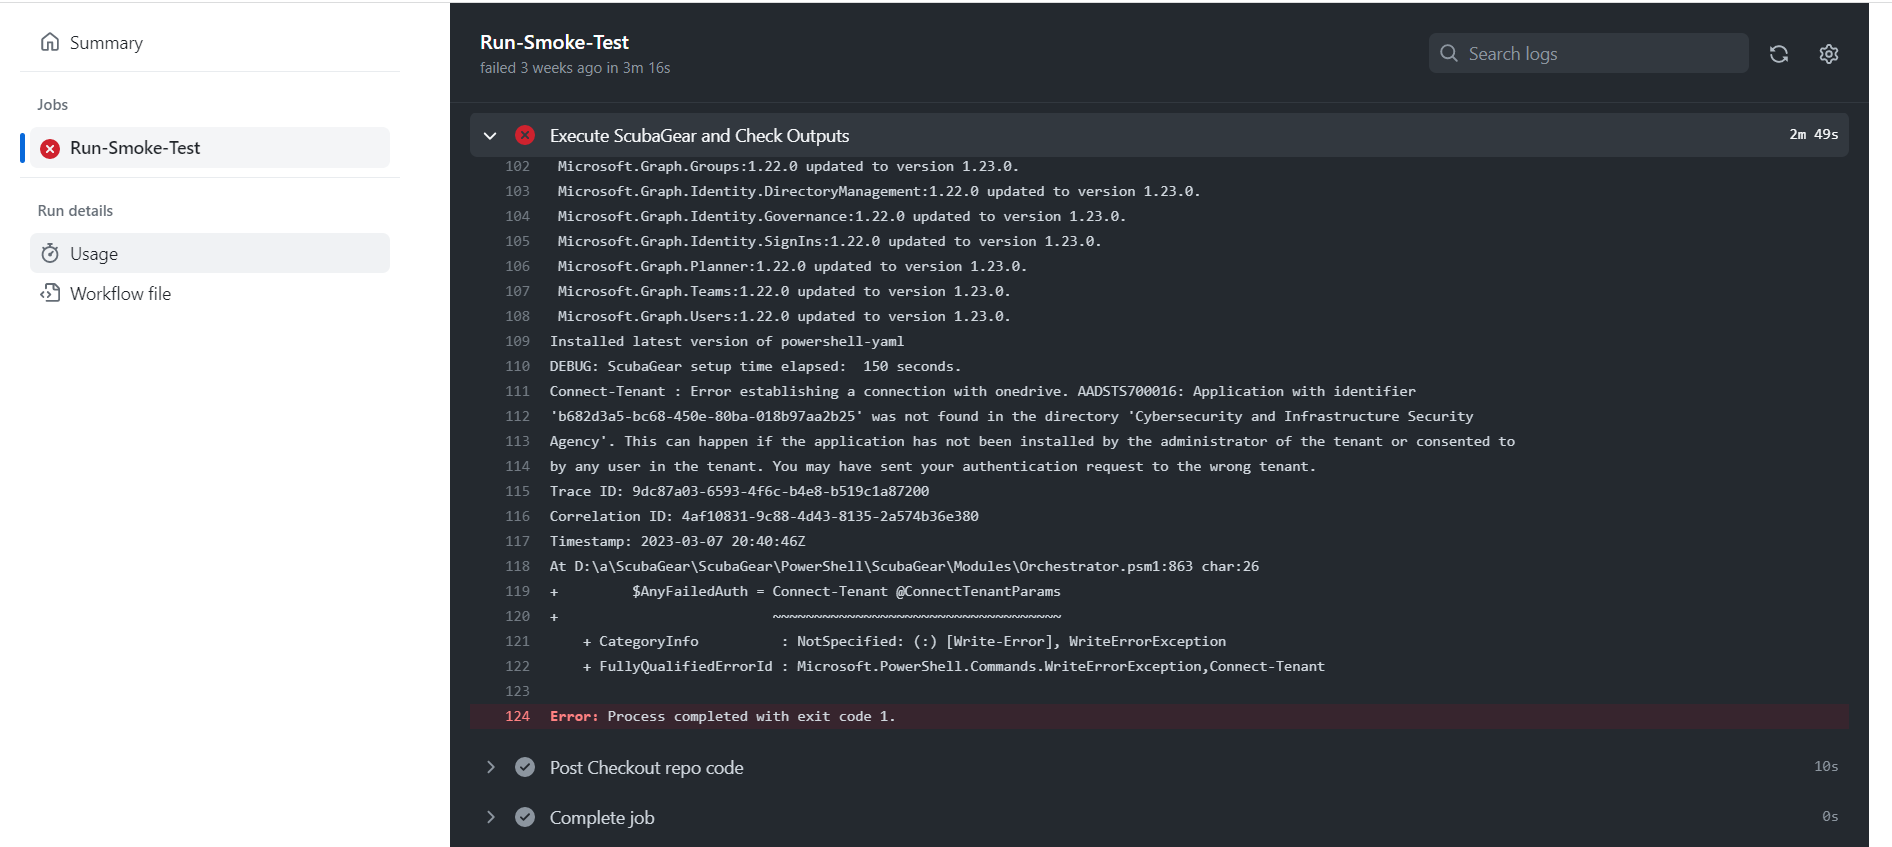Click the 'Microsoft.Graph.Planner:1.22.0 updated' line
Image resolution: width=1892 pixels, height=847 pixels.
[x=792, y=266]
